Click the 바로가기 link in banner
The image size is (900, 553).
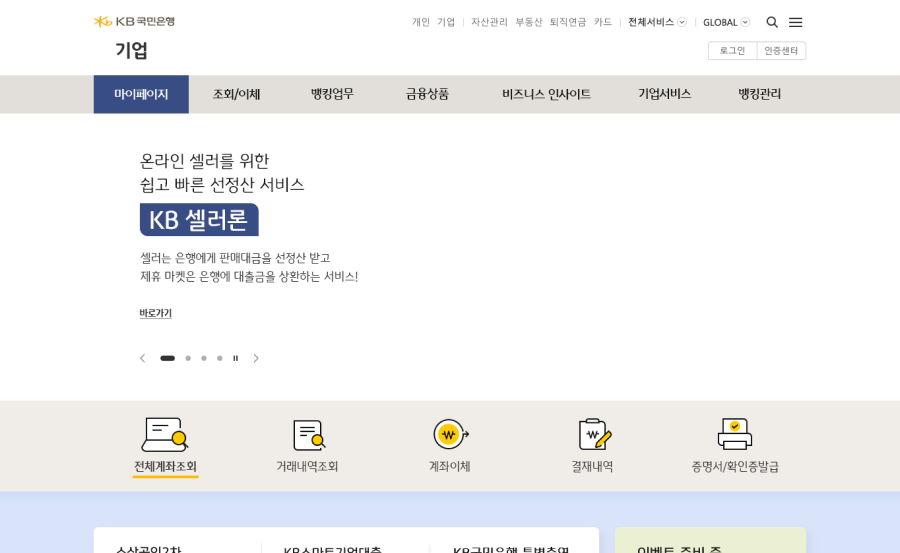pos(155,313)
